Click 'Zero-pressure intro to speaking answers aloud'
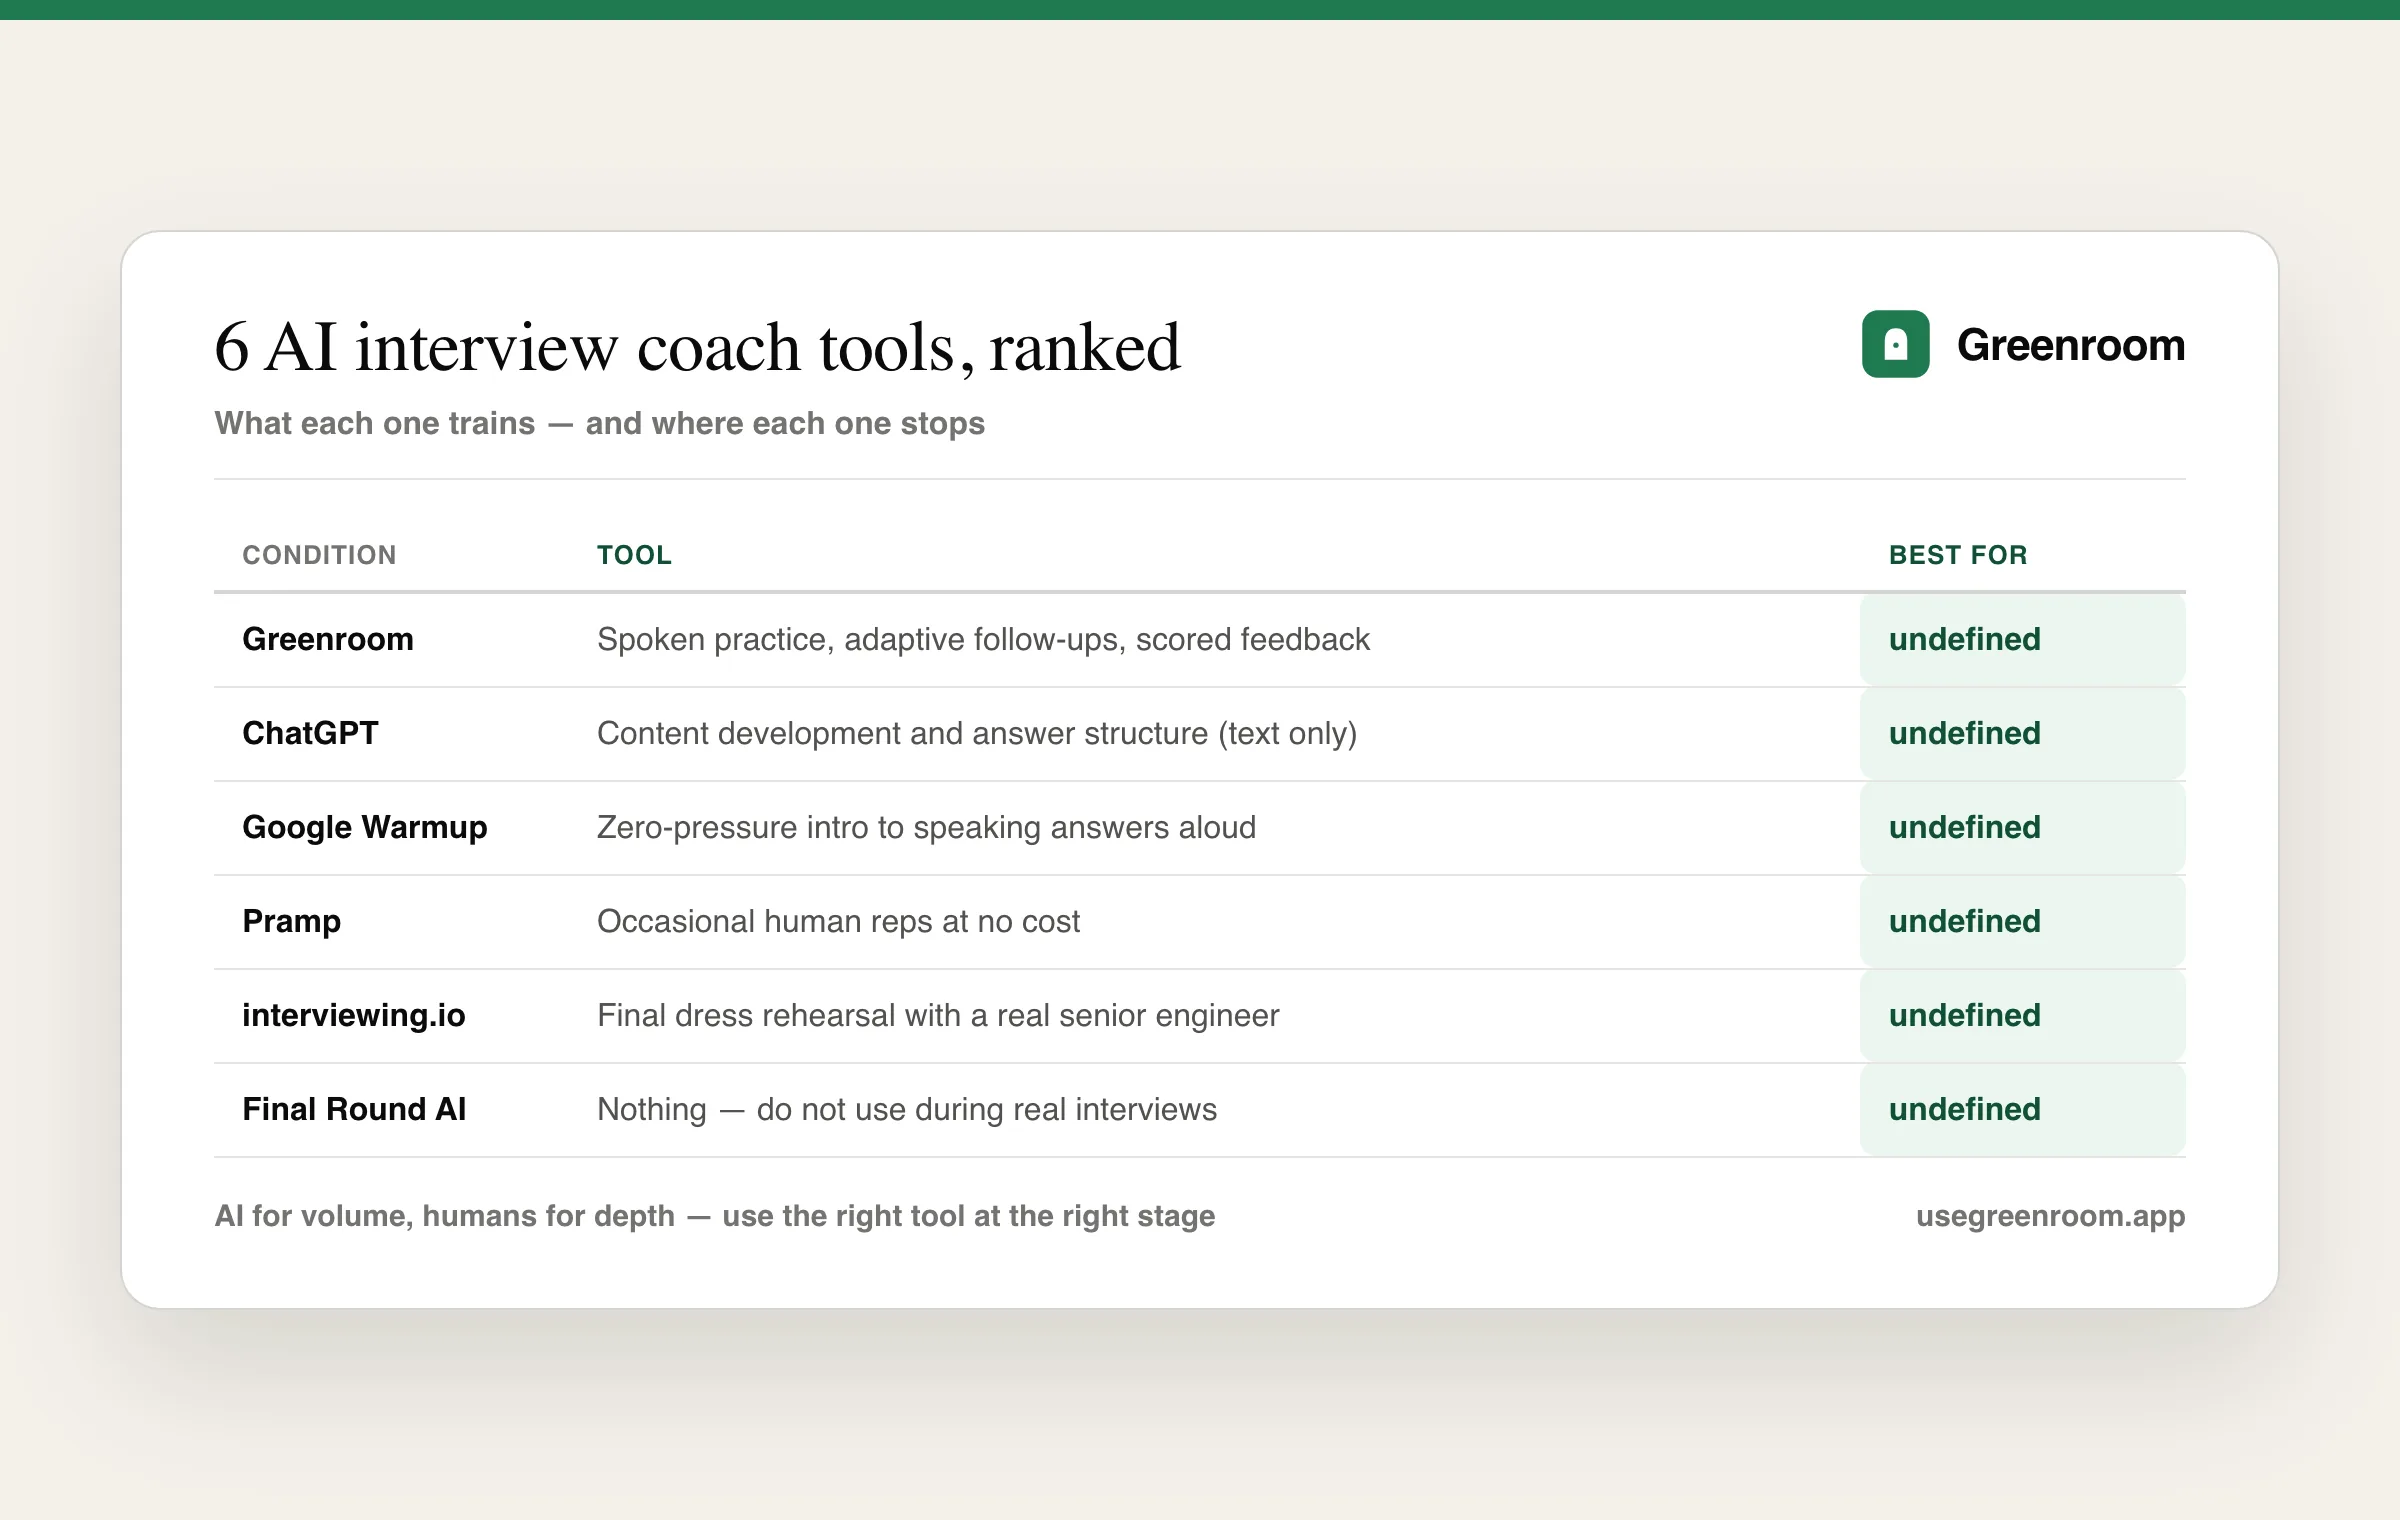 pyautogui.click(x=926, y=827)
